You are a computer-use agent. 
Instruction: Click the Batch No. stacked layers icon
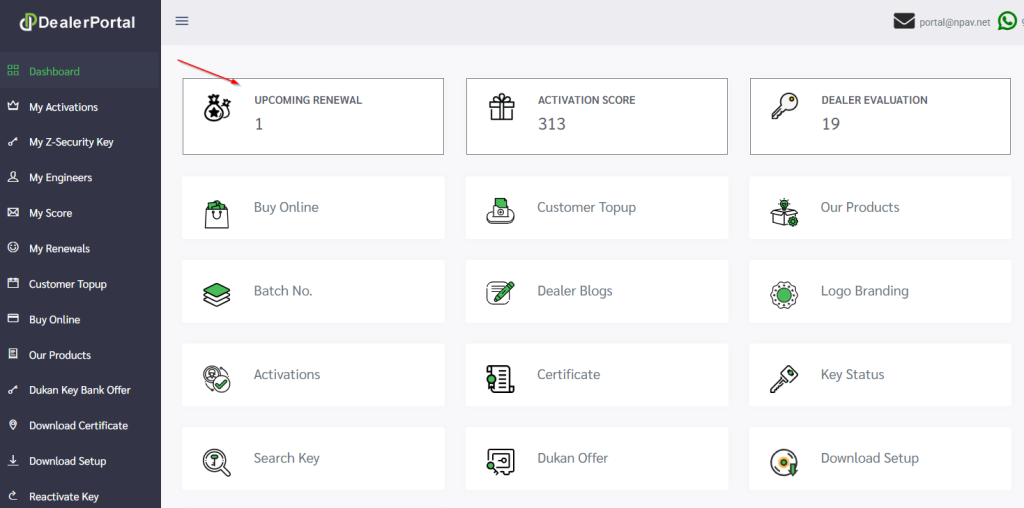(x=217, y=292)
